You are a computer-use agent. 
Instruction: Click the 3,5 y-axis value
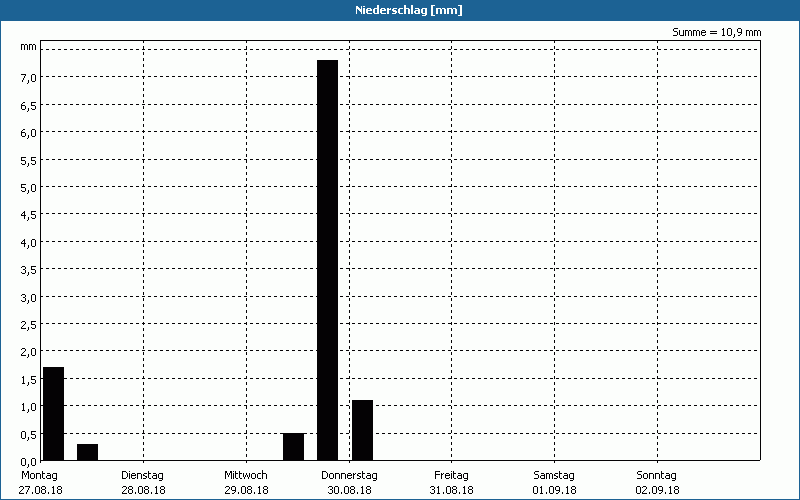click(x=29, y=270)
